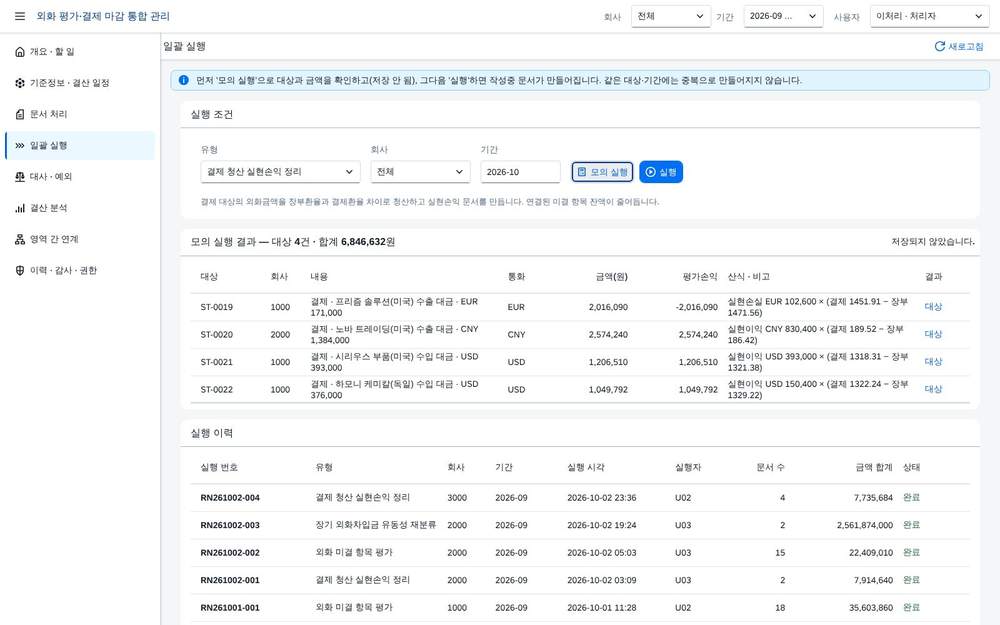Viewport: 1000px width, 625px height.
Task: Open the 결산 분석 page
Action: [x=80, y=208]
